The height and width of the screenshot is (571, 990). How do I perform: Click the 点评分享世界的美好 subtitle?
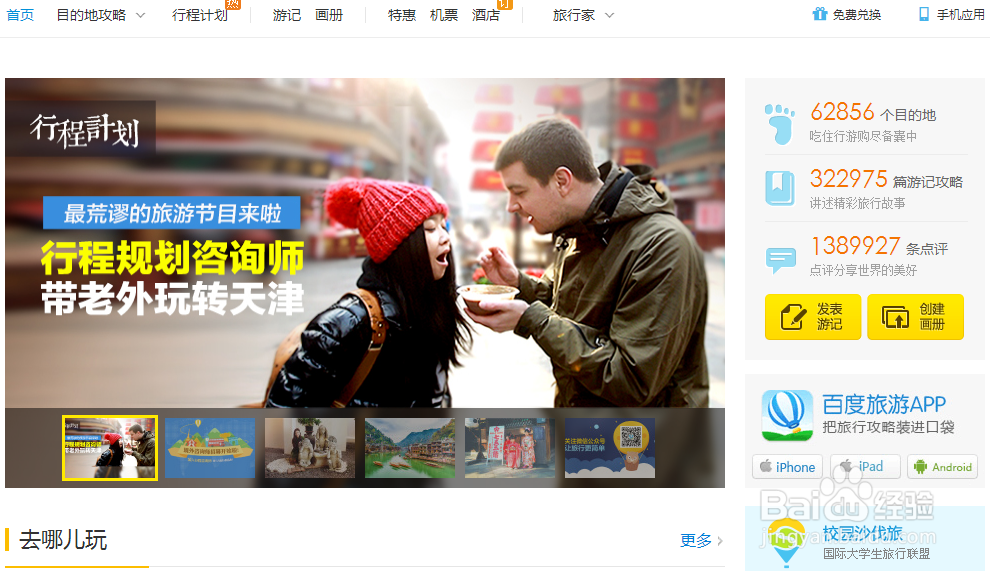tap(863, 270)
